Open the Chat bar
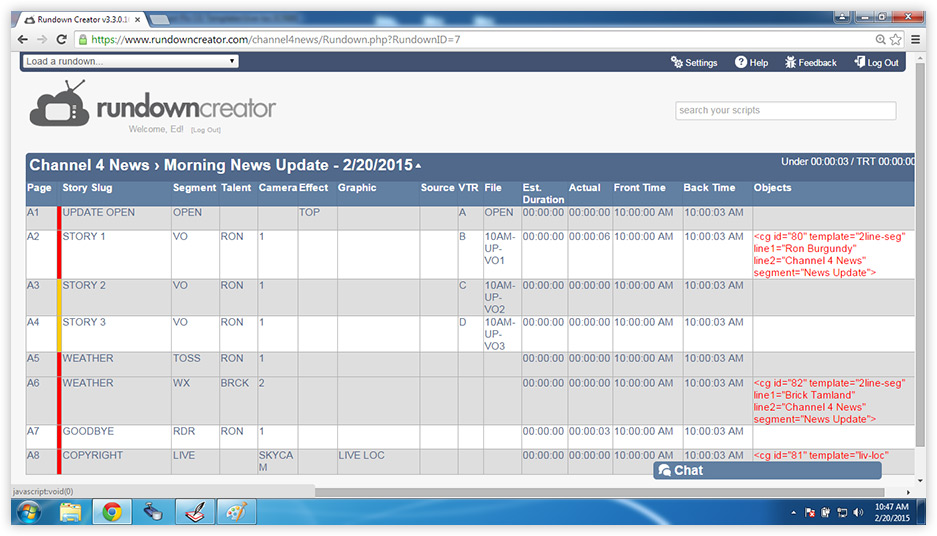This screenshot has width=937, height=536. point(767,470)
